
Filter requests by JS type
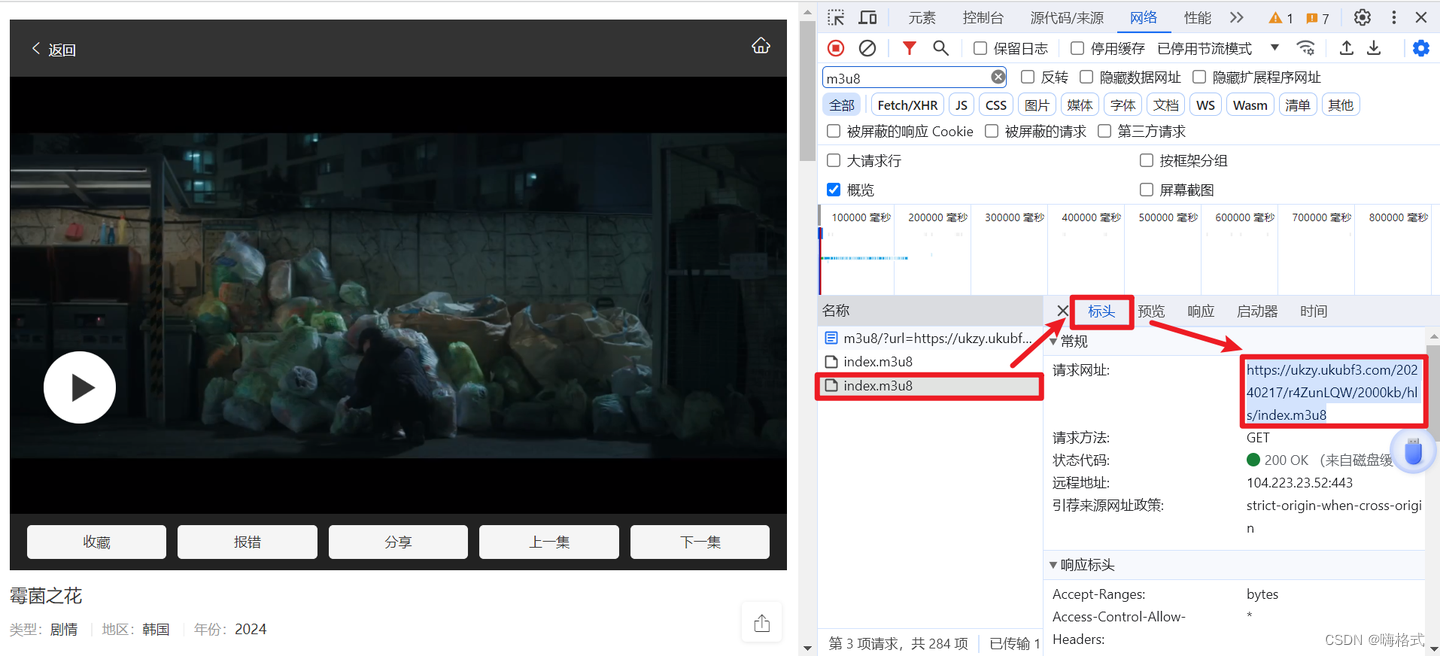(961, 105)
